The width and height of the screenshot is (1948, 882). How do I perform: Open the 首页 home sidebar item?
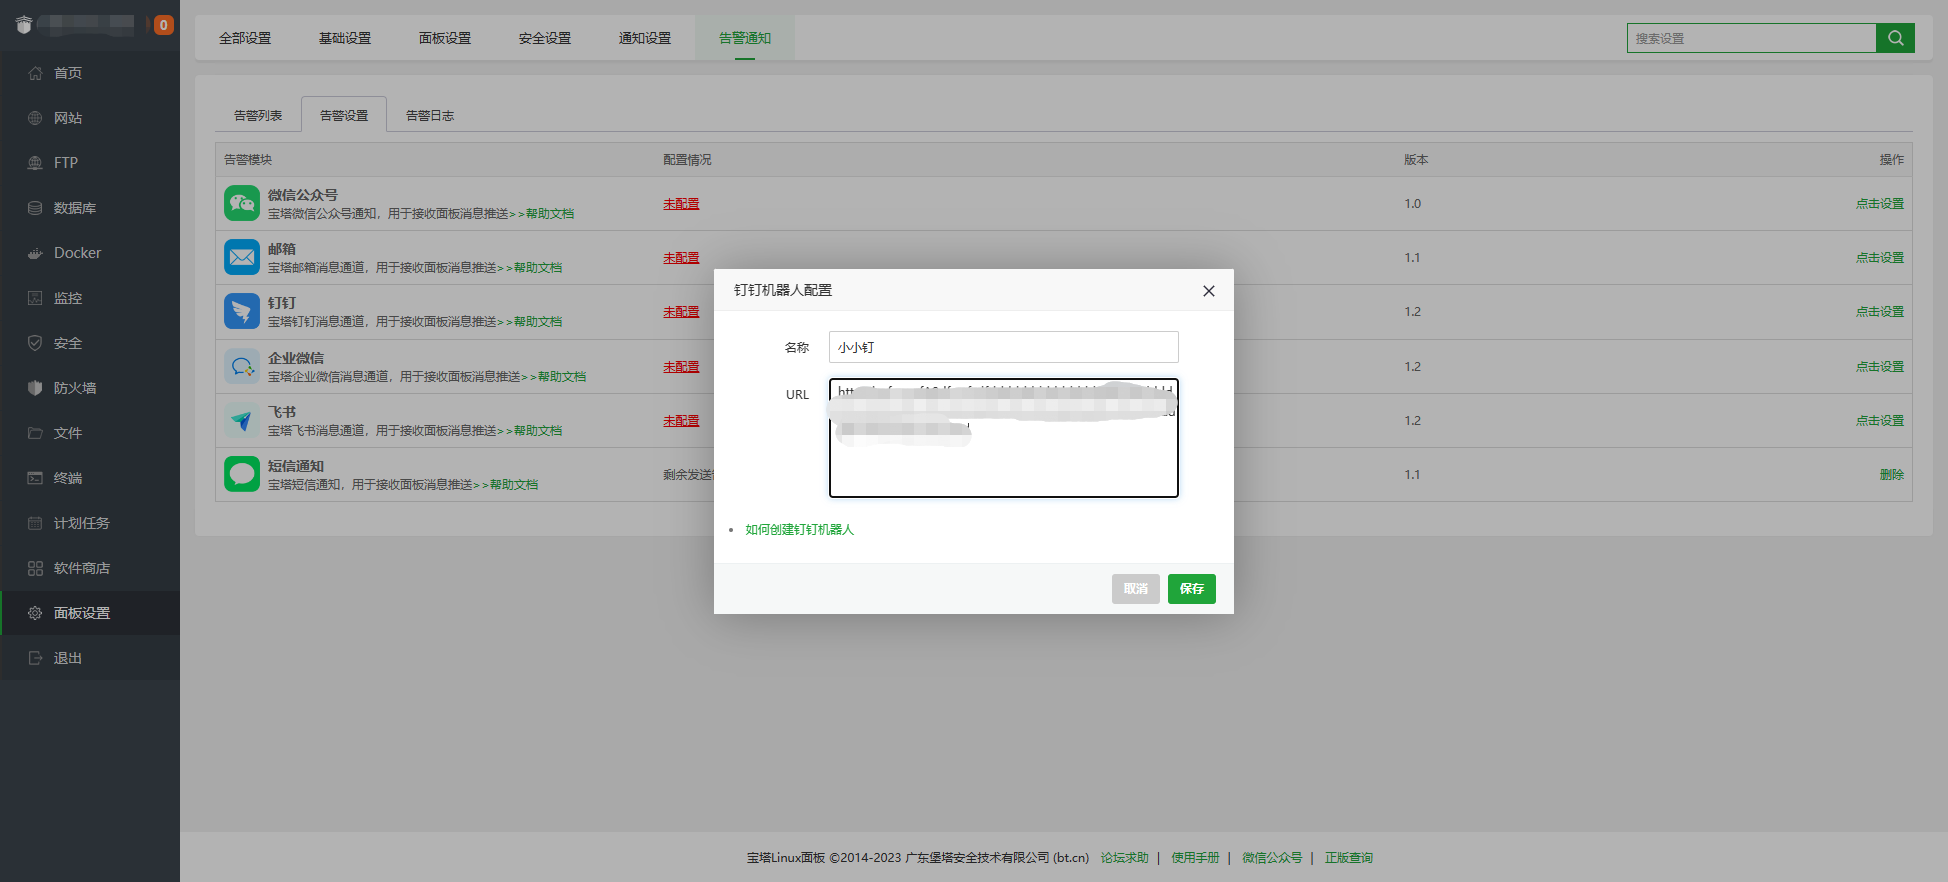pos(90,73)
